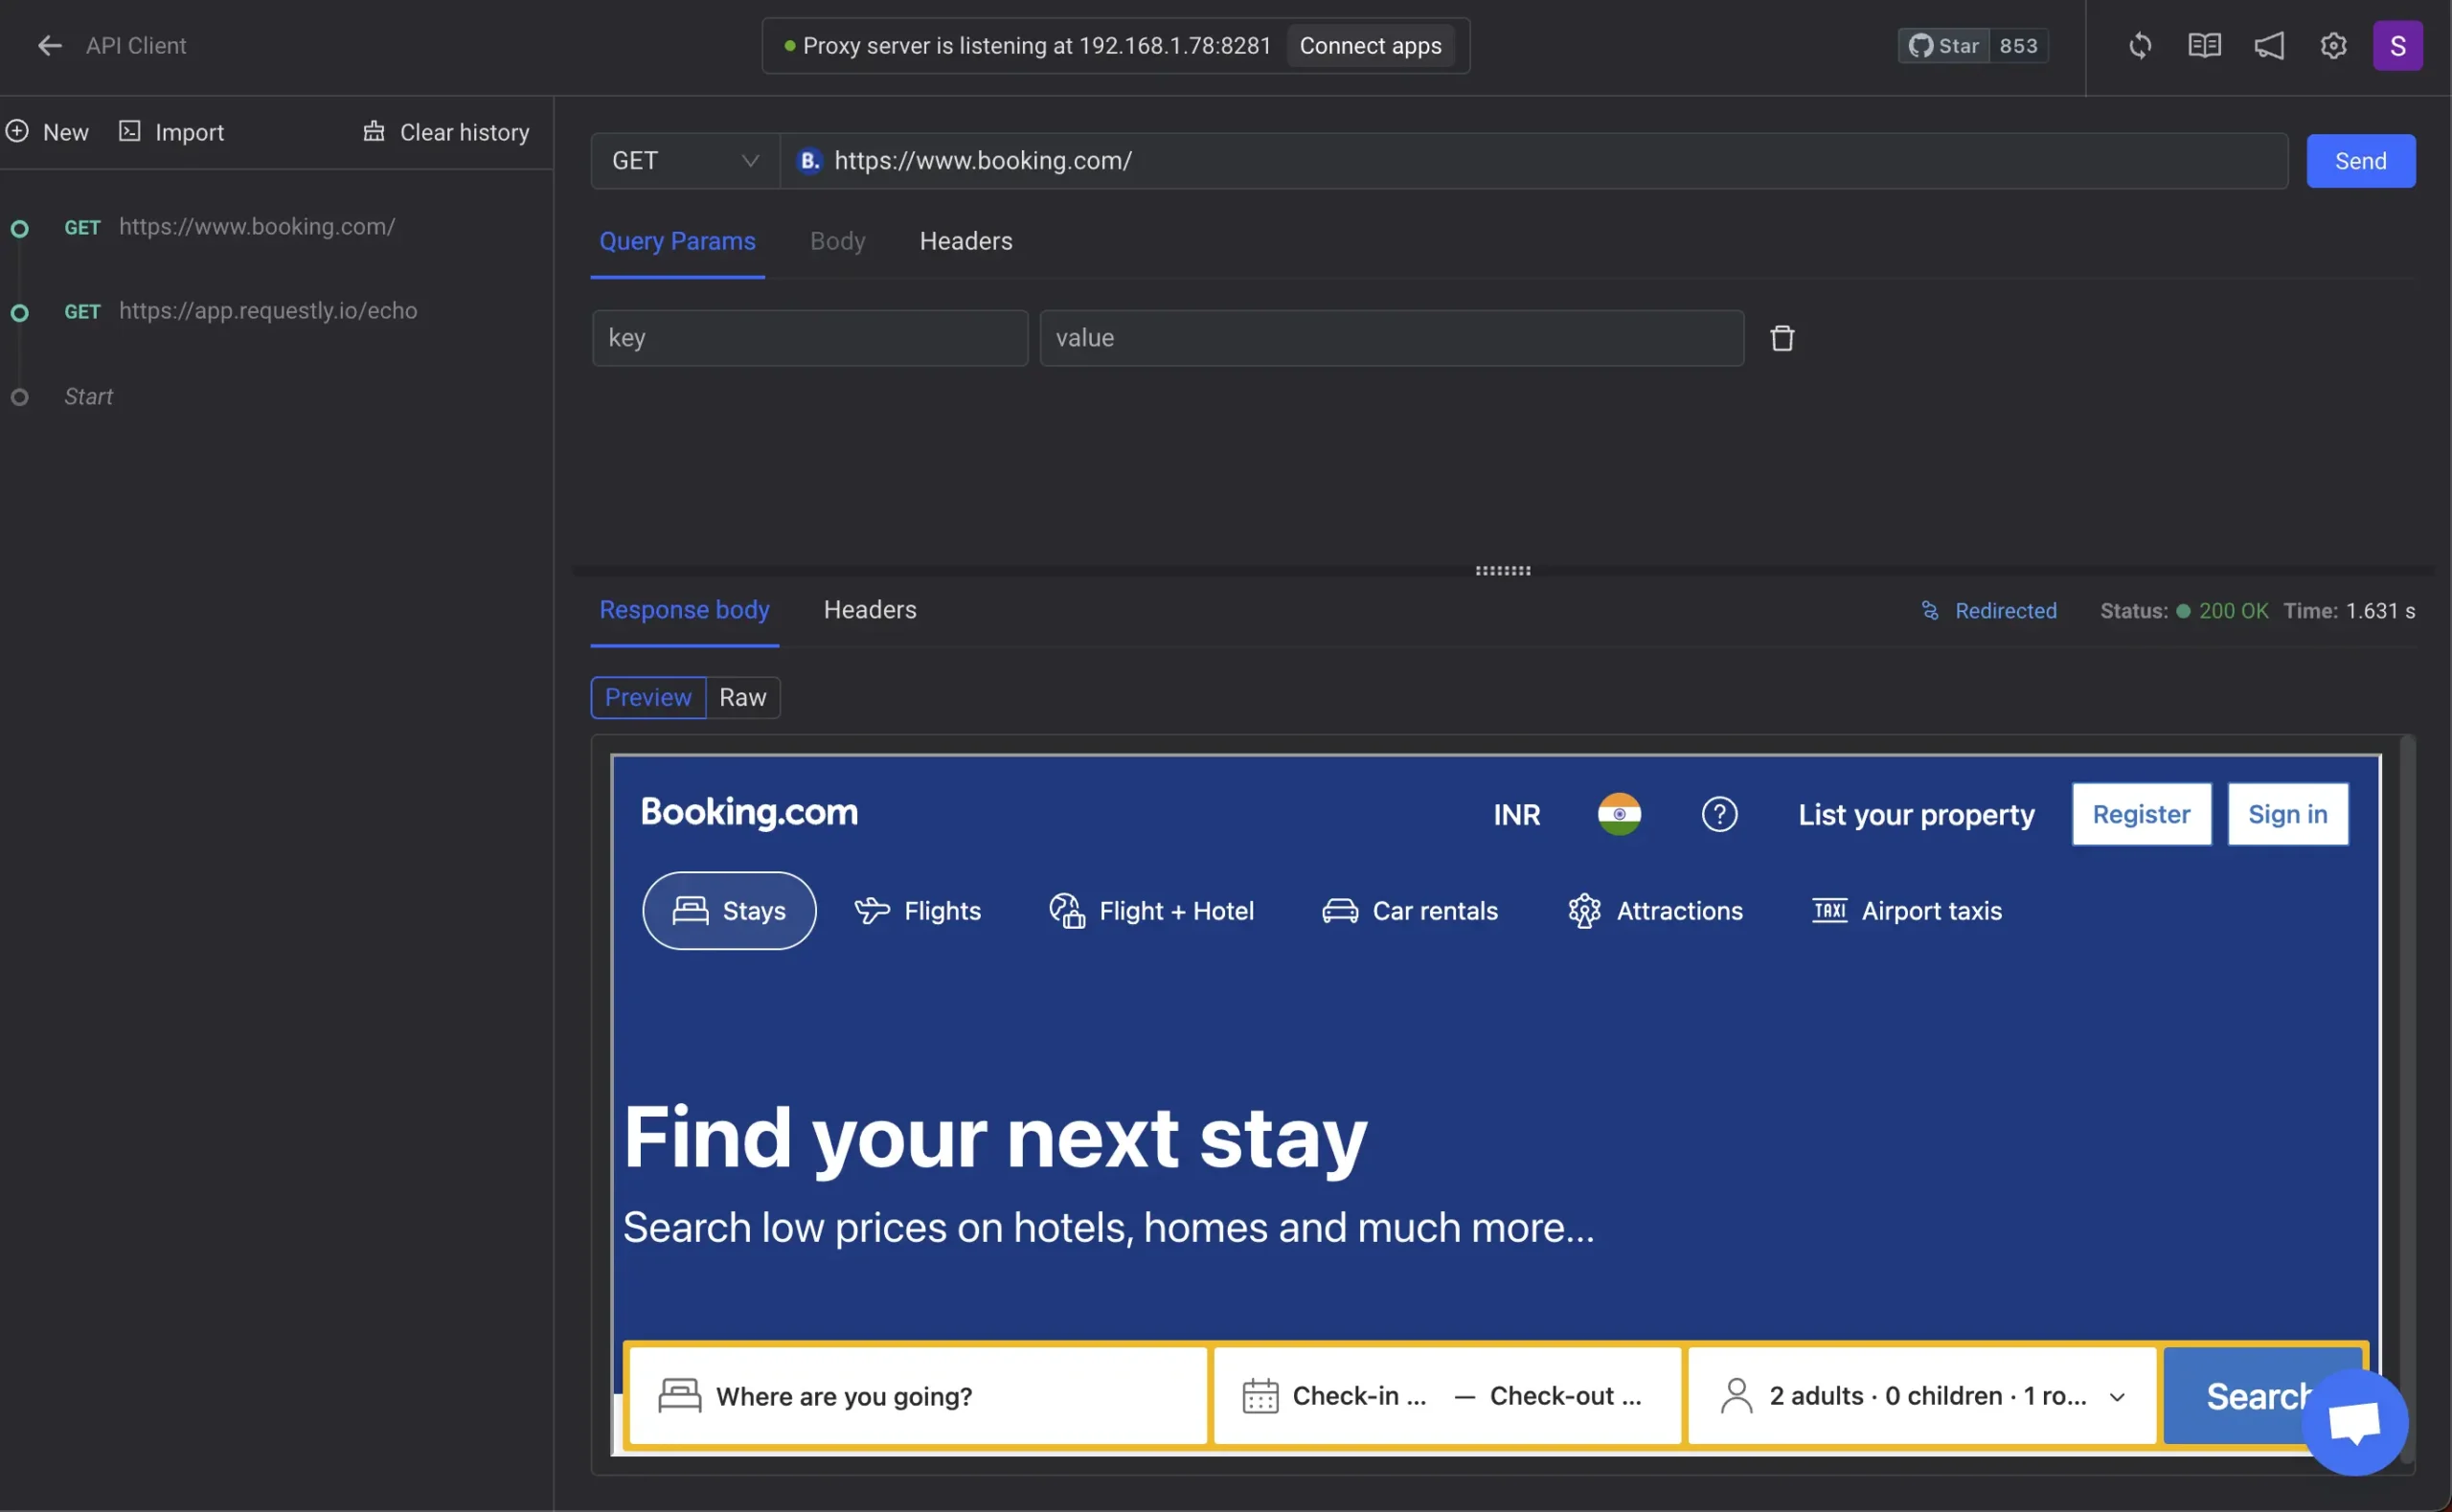Open the purple S profile avatar
The image size is (2452, 1512).
(x=2397, y=46)
